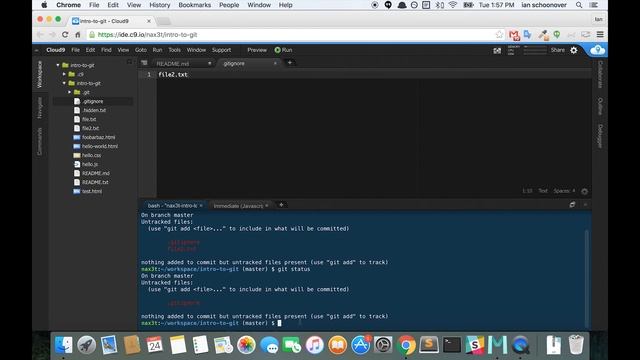Viewport: 640px width, 360px height.
Task: Open the Tools menu in Cloud9
Action: (x=174, y=50)
